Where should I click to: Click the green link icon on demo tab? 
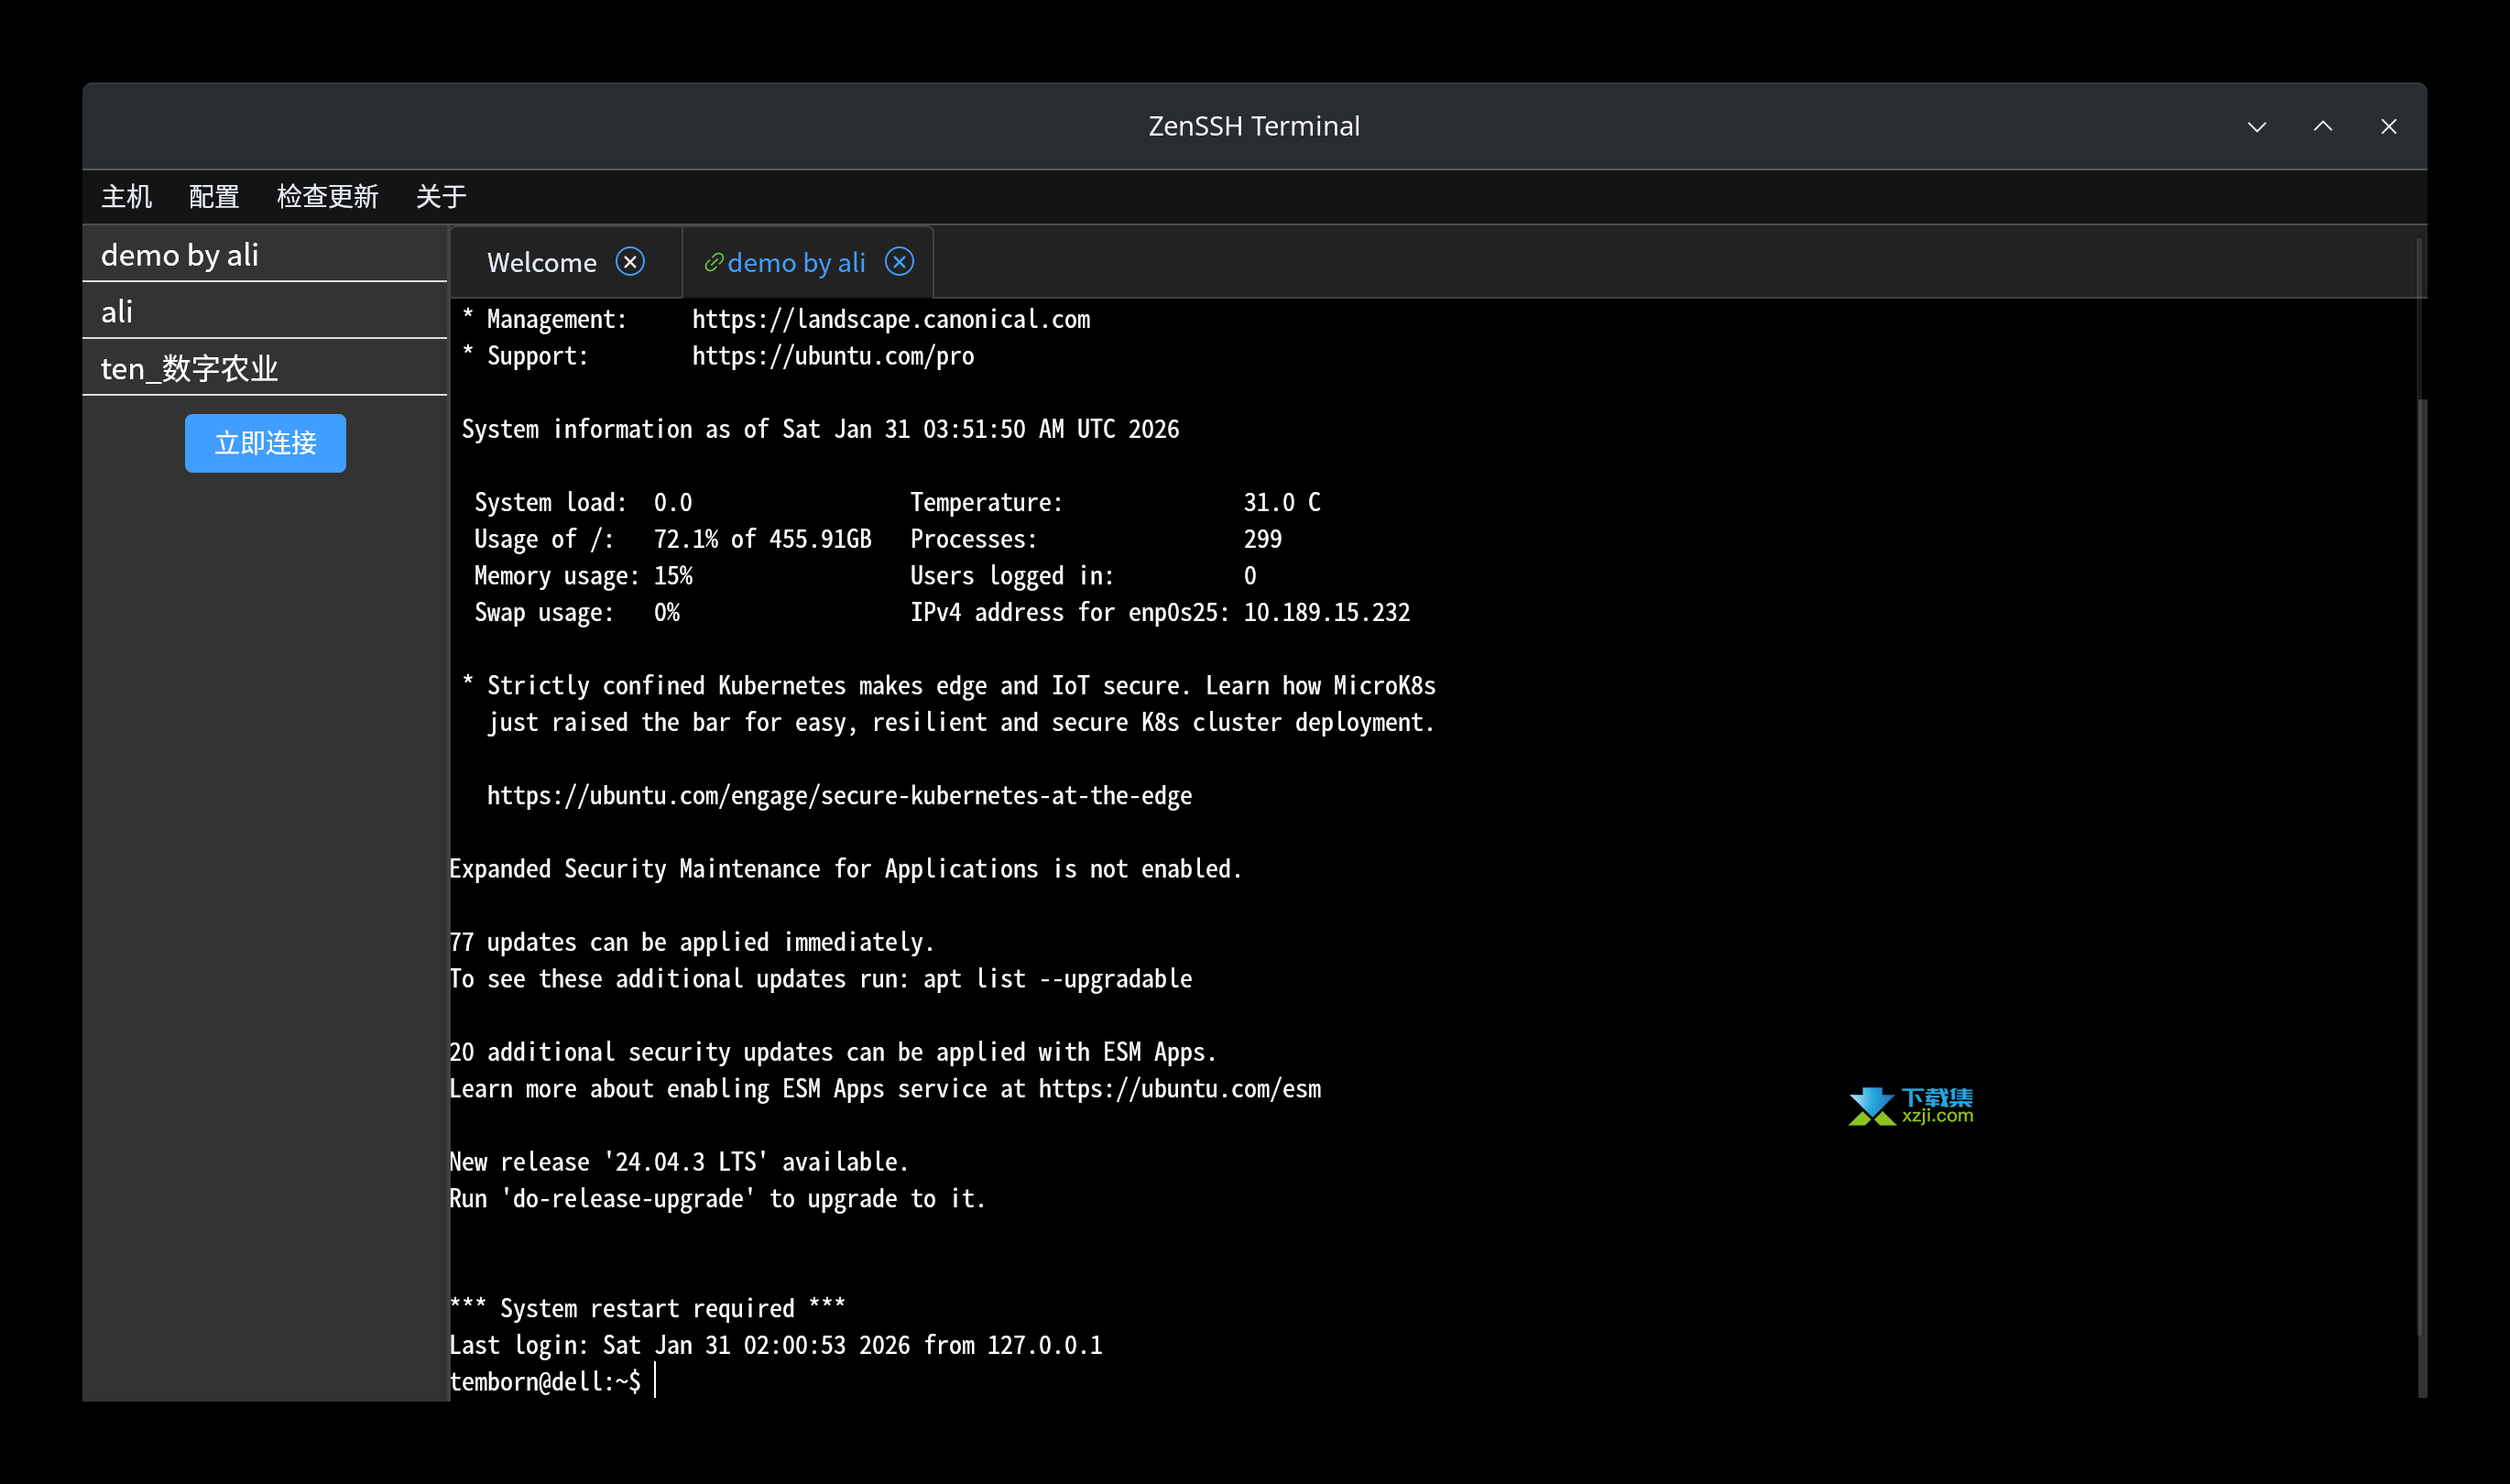tap(713, 262)
